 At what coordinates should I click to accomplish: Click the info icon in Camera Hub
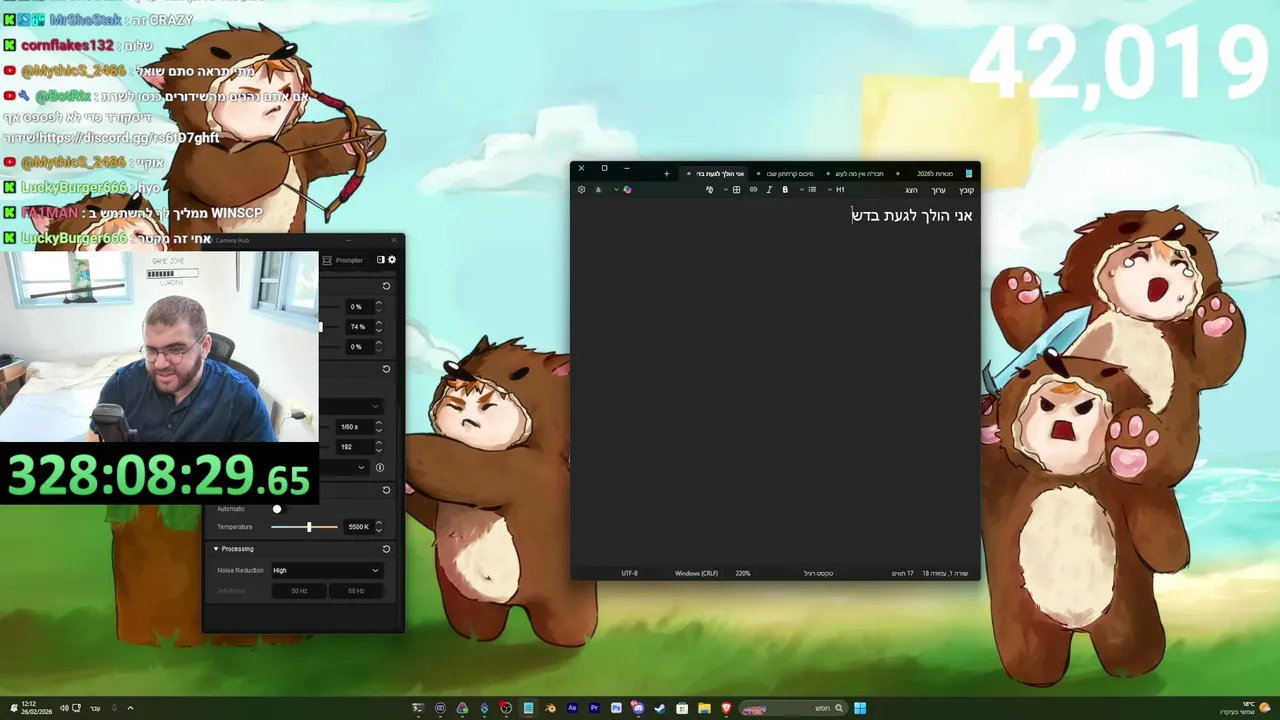380,467
